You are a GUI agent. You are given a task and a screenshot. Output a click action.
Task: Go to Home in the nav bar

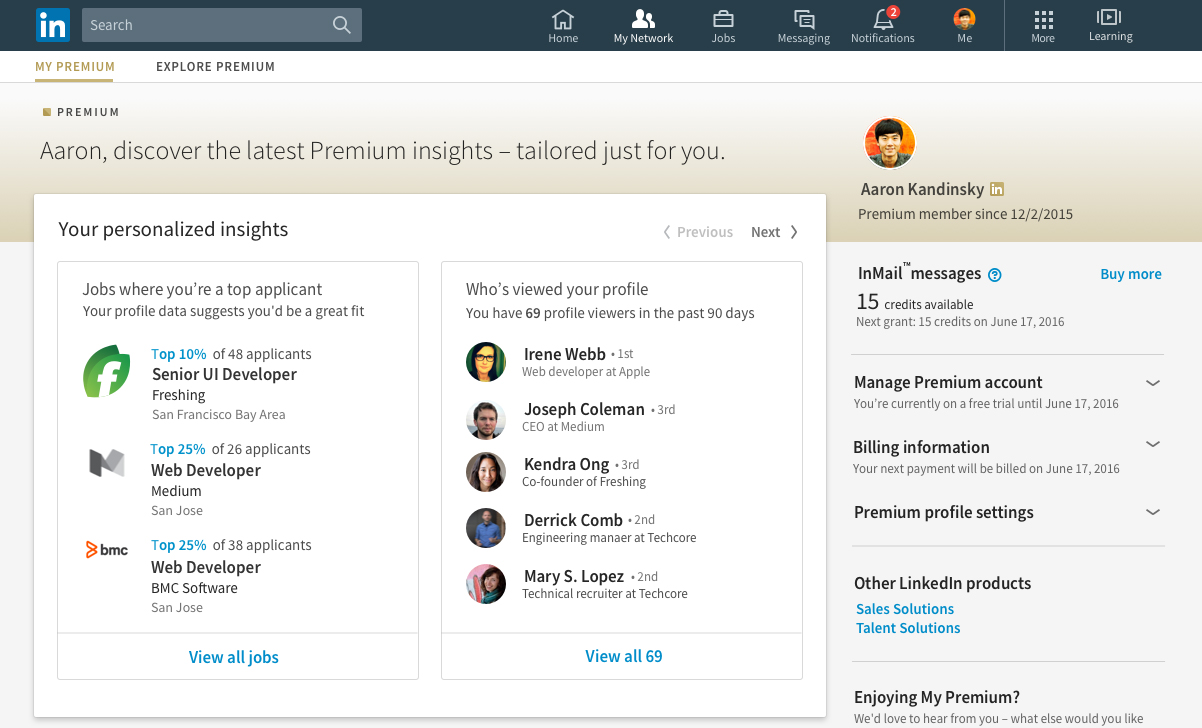[563, 26]
